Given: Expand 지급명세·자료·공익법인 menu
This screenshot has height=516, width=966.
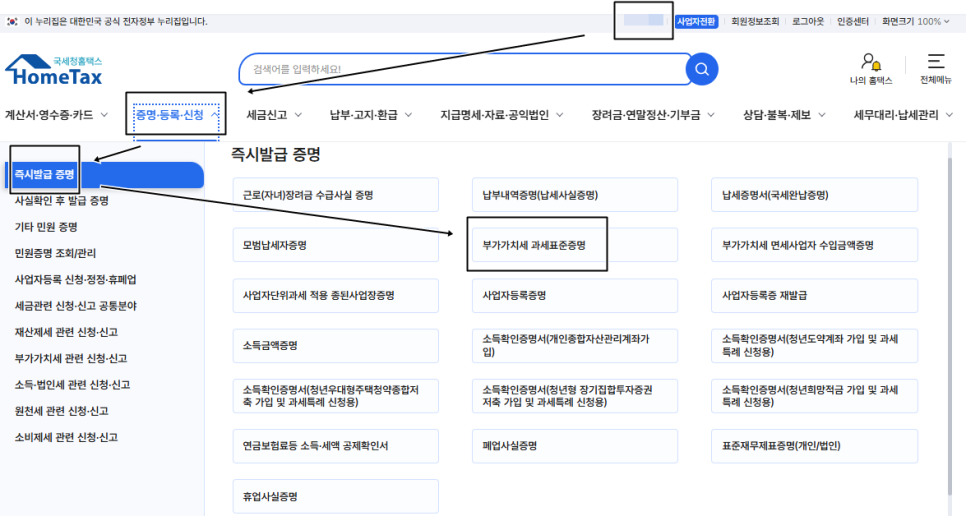Looking at the screenshot, I should (501, 115).
